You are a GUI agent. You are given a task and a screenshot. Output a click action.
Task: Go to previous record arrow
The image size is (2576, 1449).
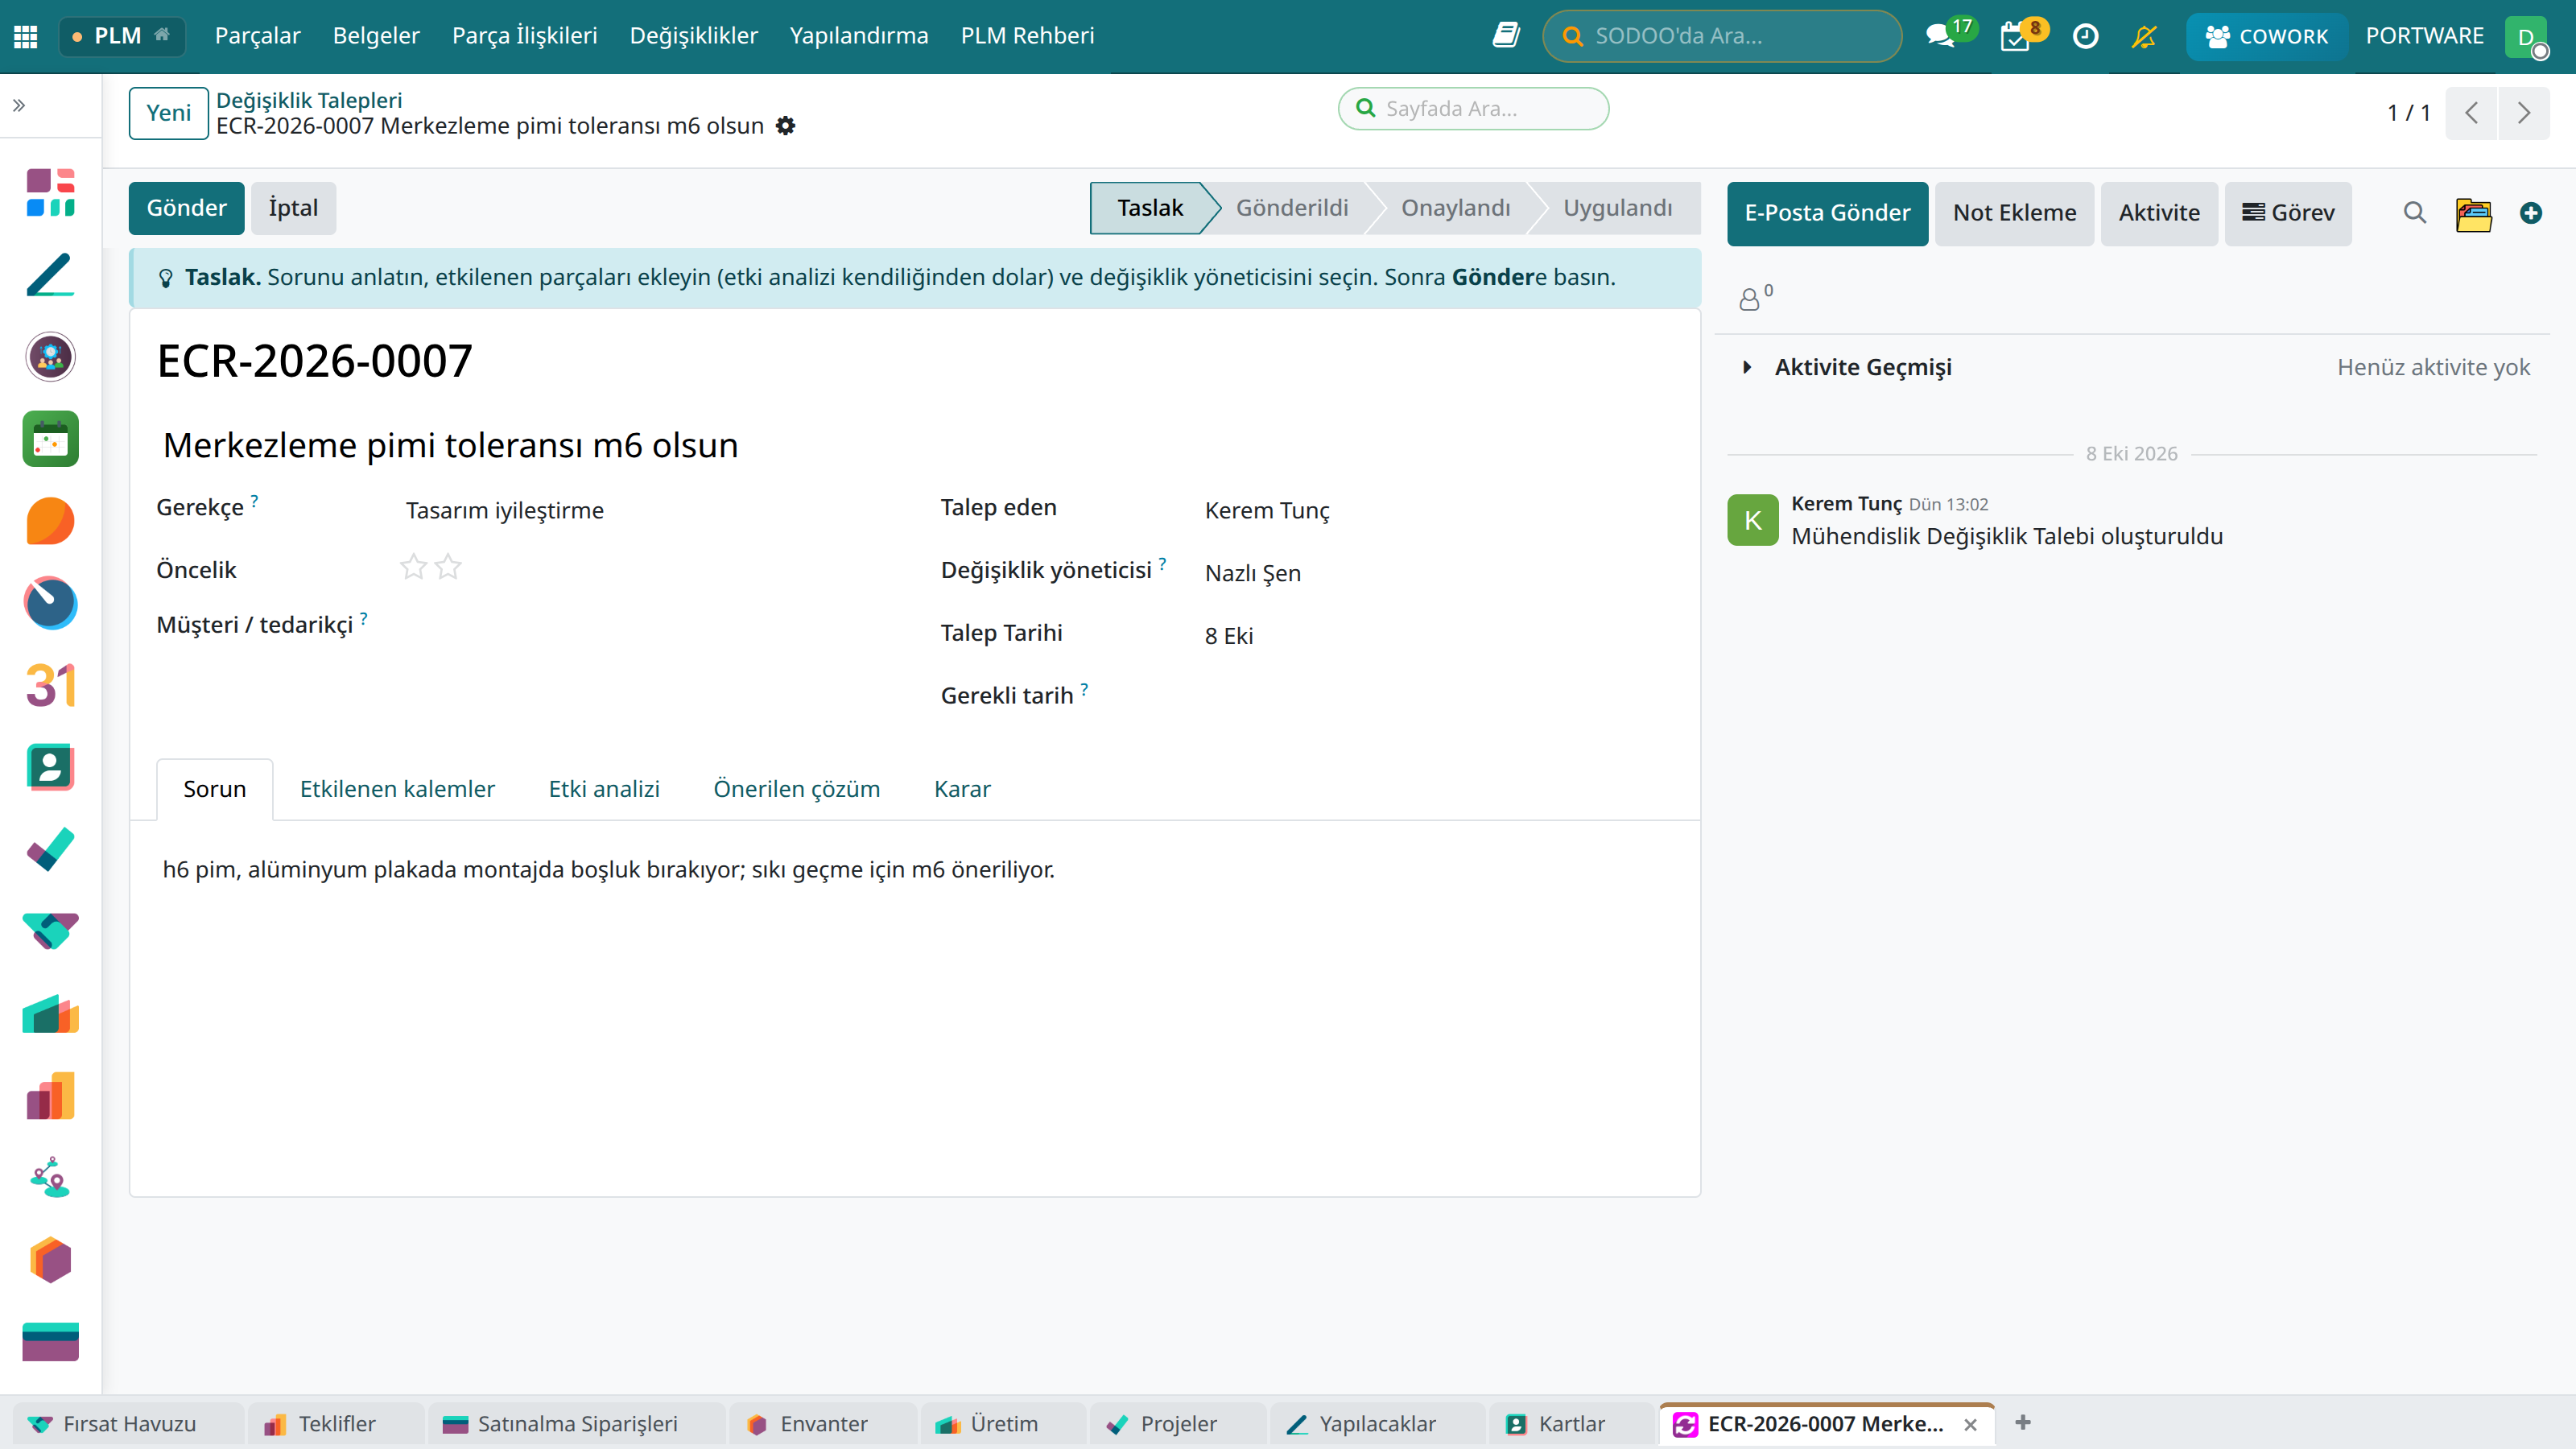pos(2471,113)
